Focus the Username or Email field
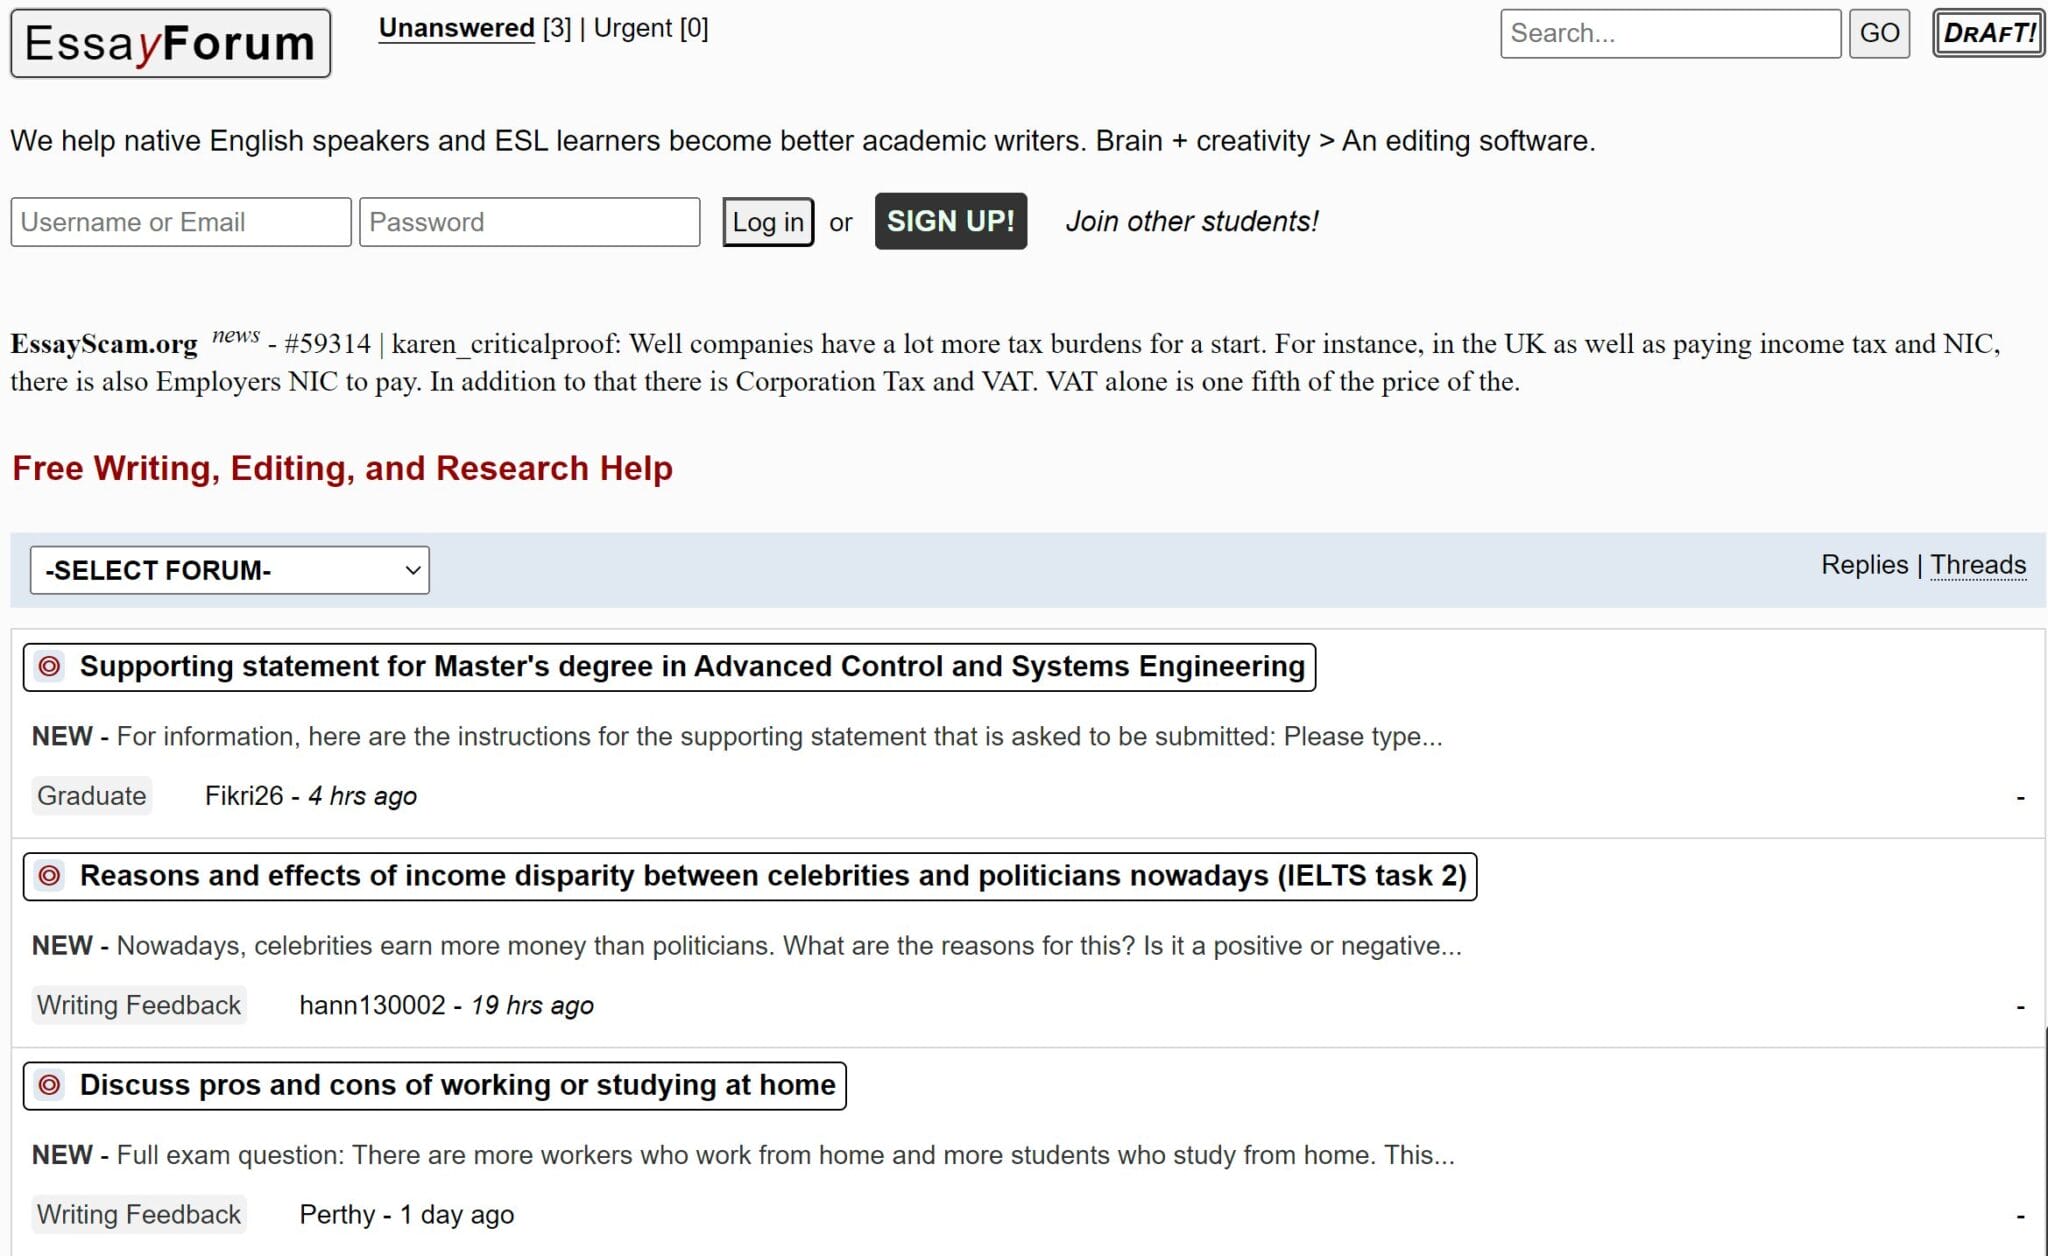 [x=181, y=222]
